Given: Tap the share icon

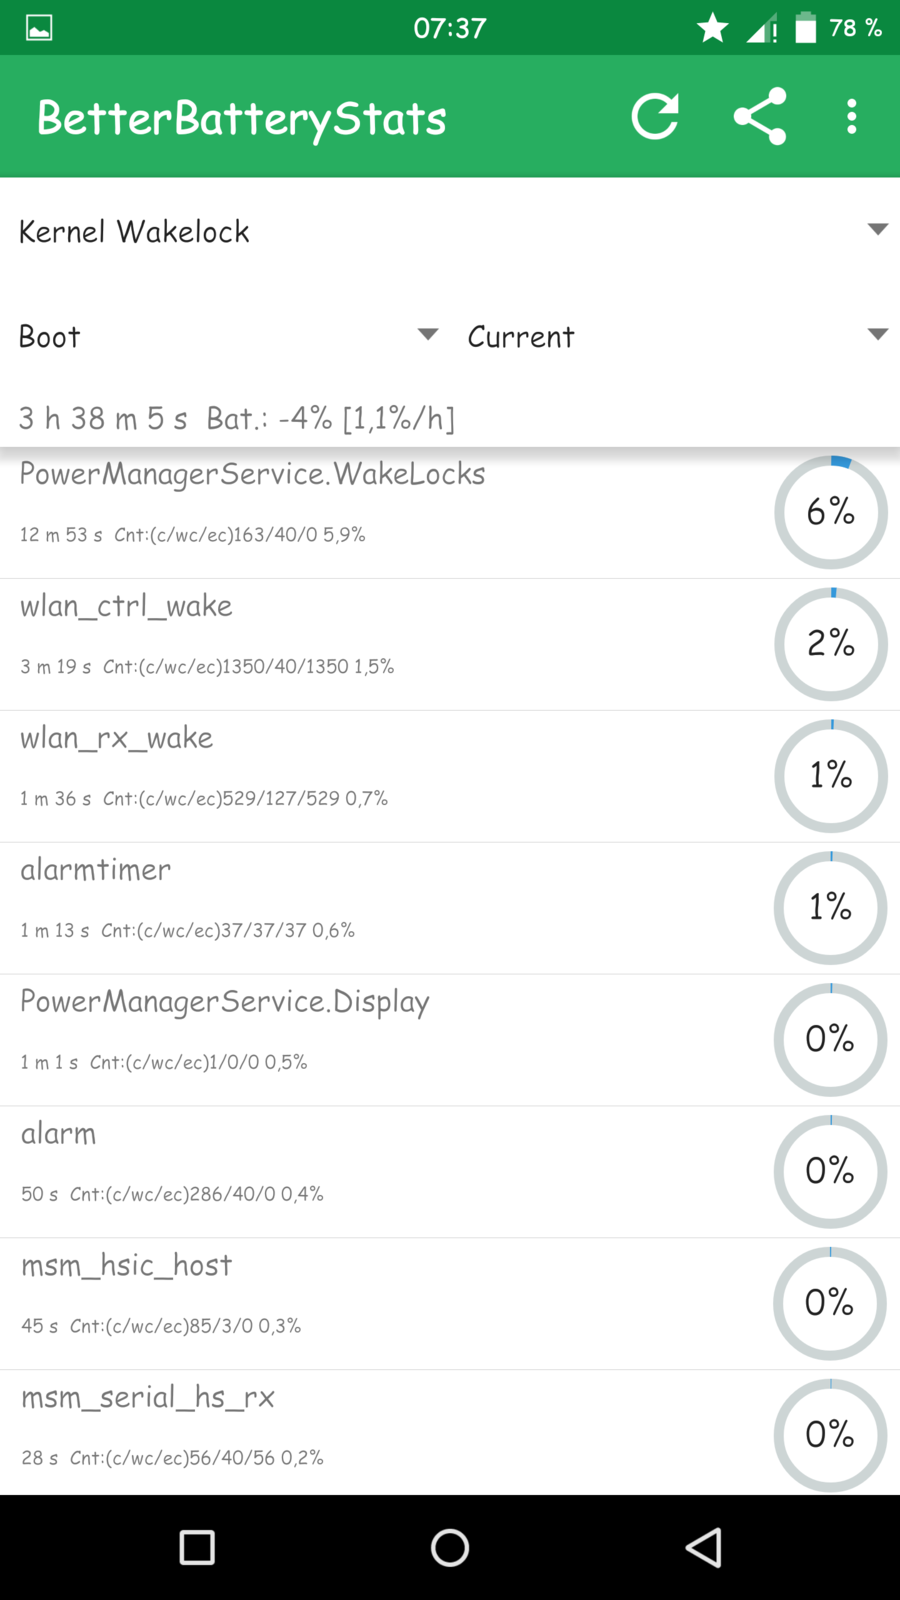Looking at the screenshot, I should [760, 117].
